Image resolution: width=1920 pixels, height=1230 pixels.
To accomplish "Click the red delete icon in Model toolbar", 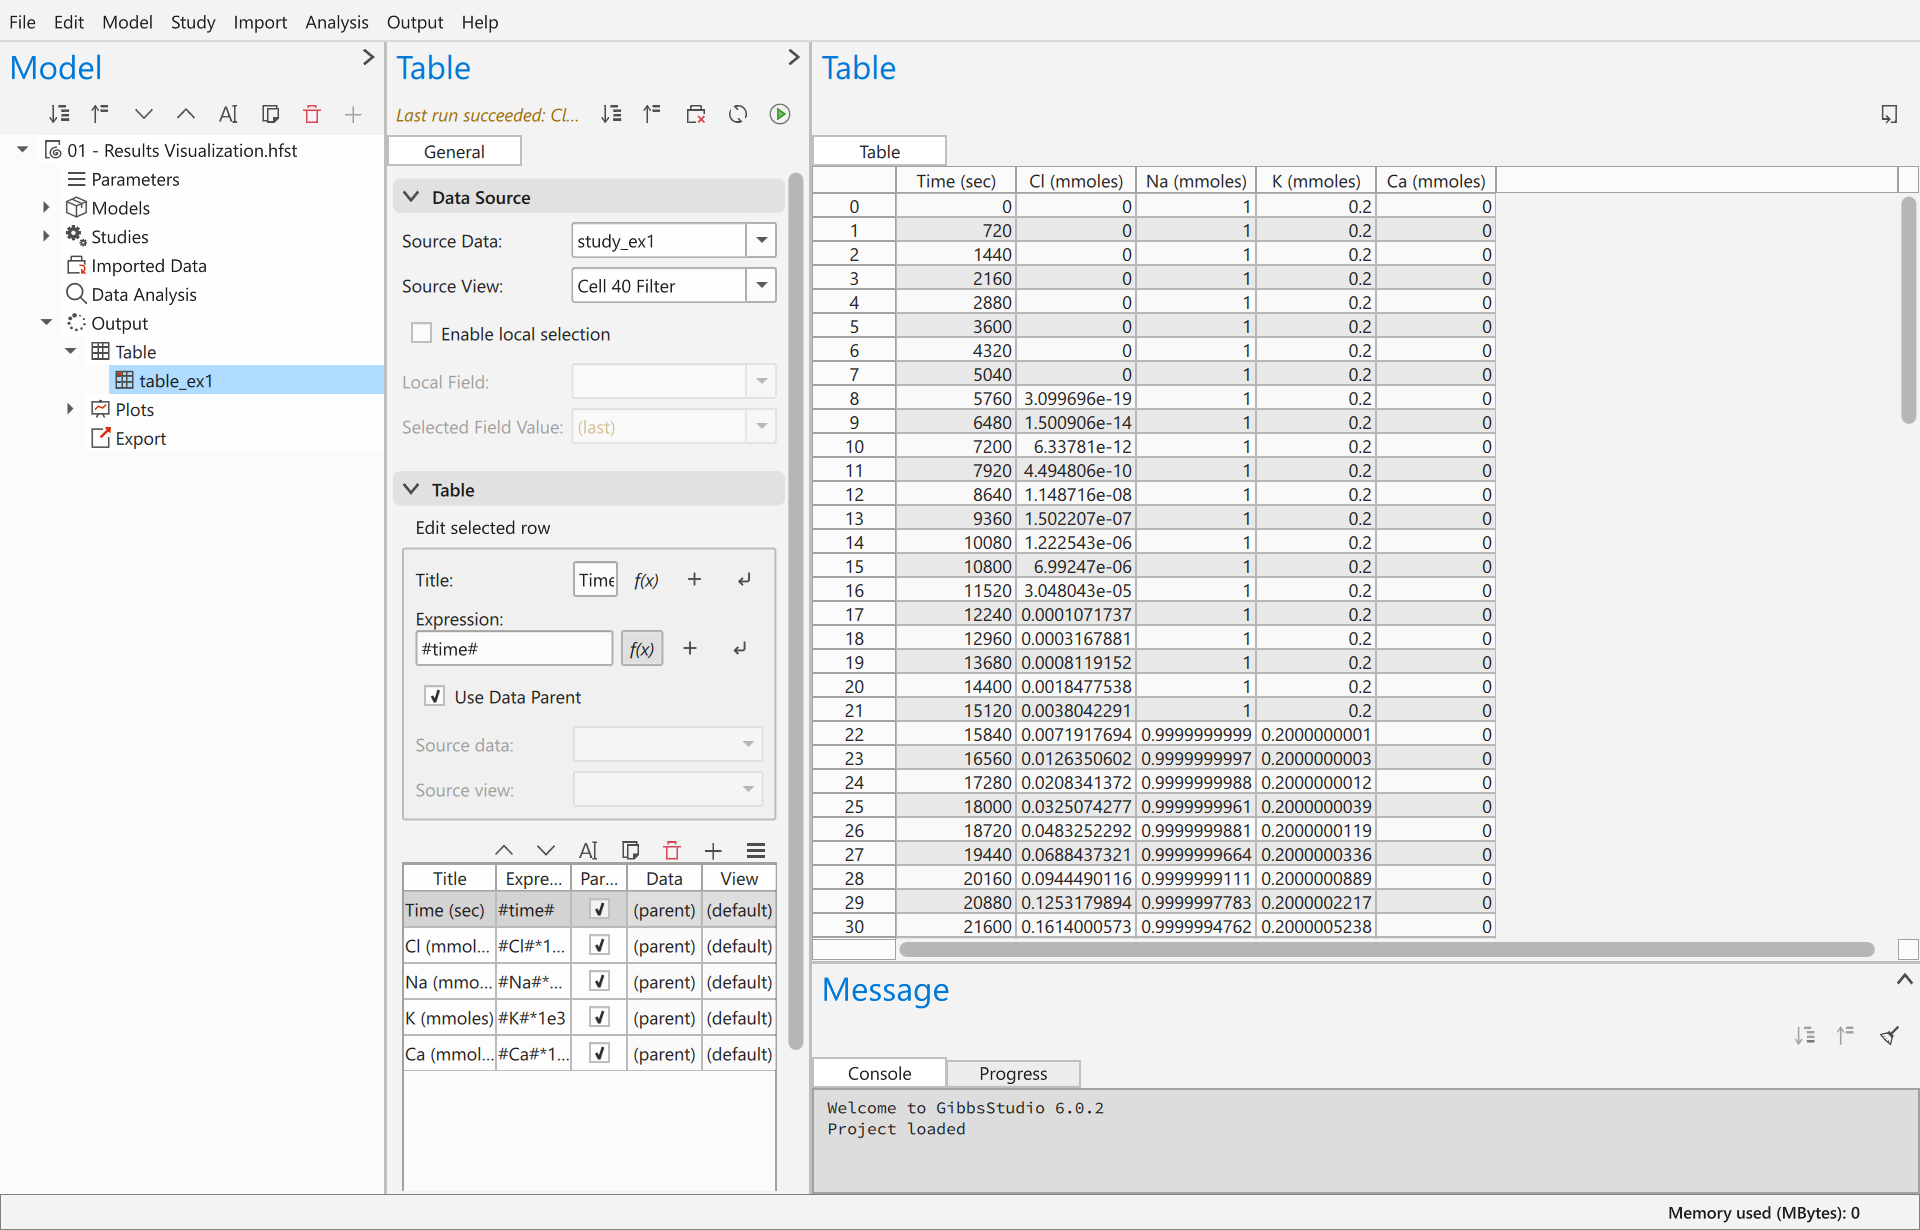I will 312,114.
